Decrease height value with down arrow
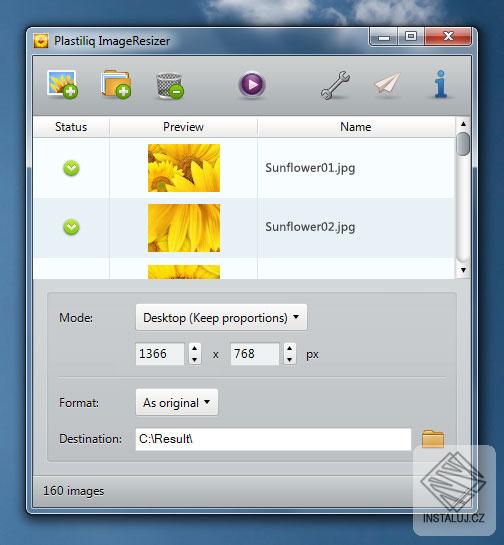The height and width of the screenshot is (545, 504). (290, 360)
